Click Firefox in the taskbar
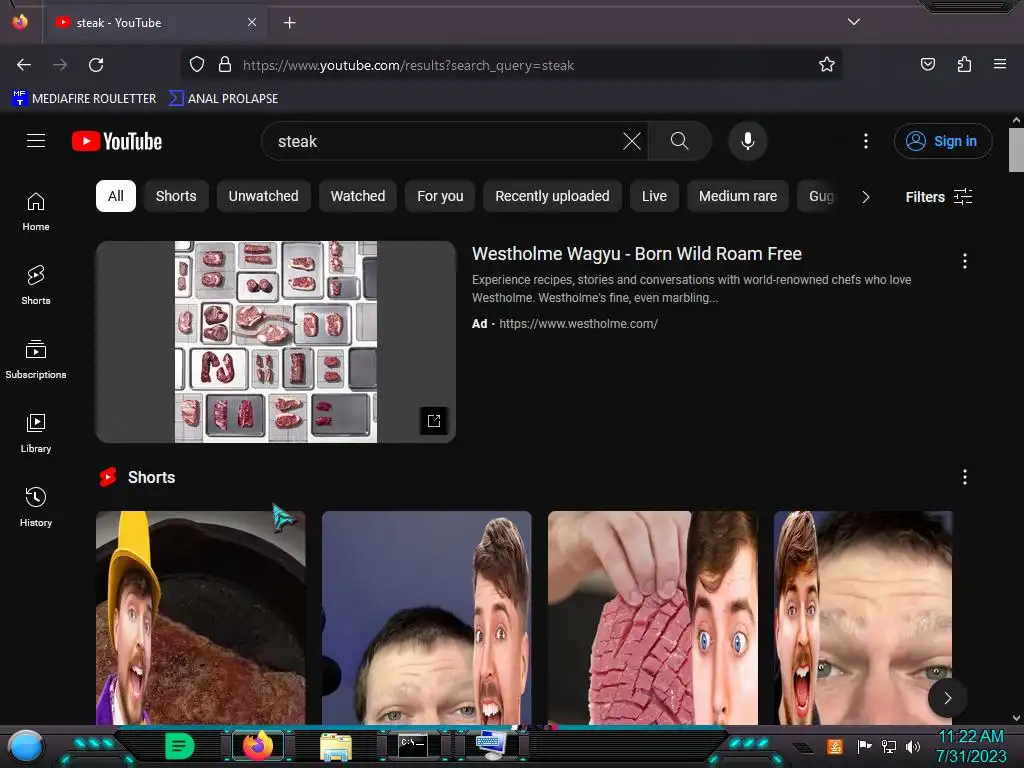Viewport: 1024px width, 768px height. click(258, 746)
